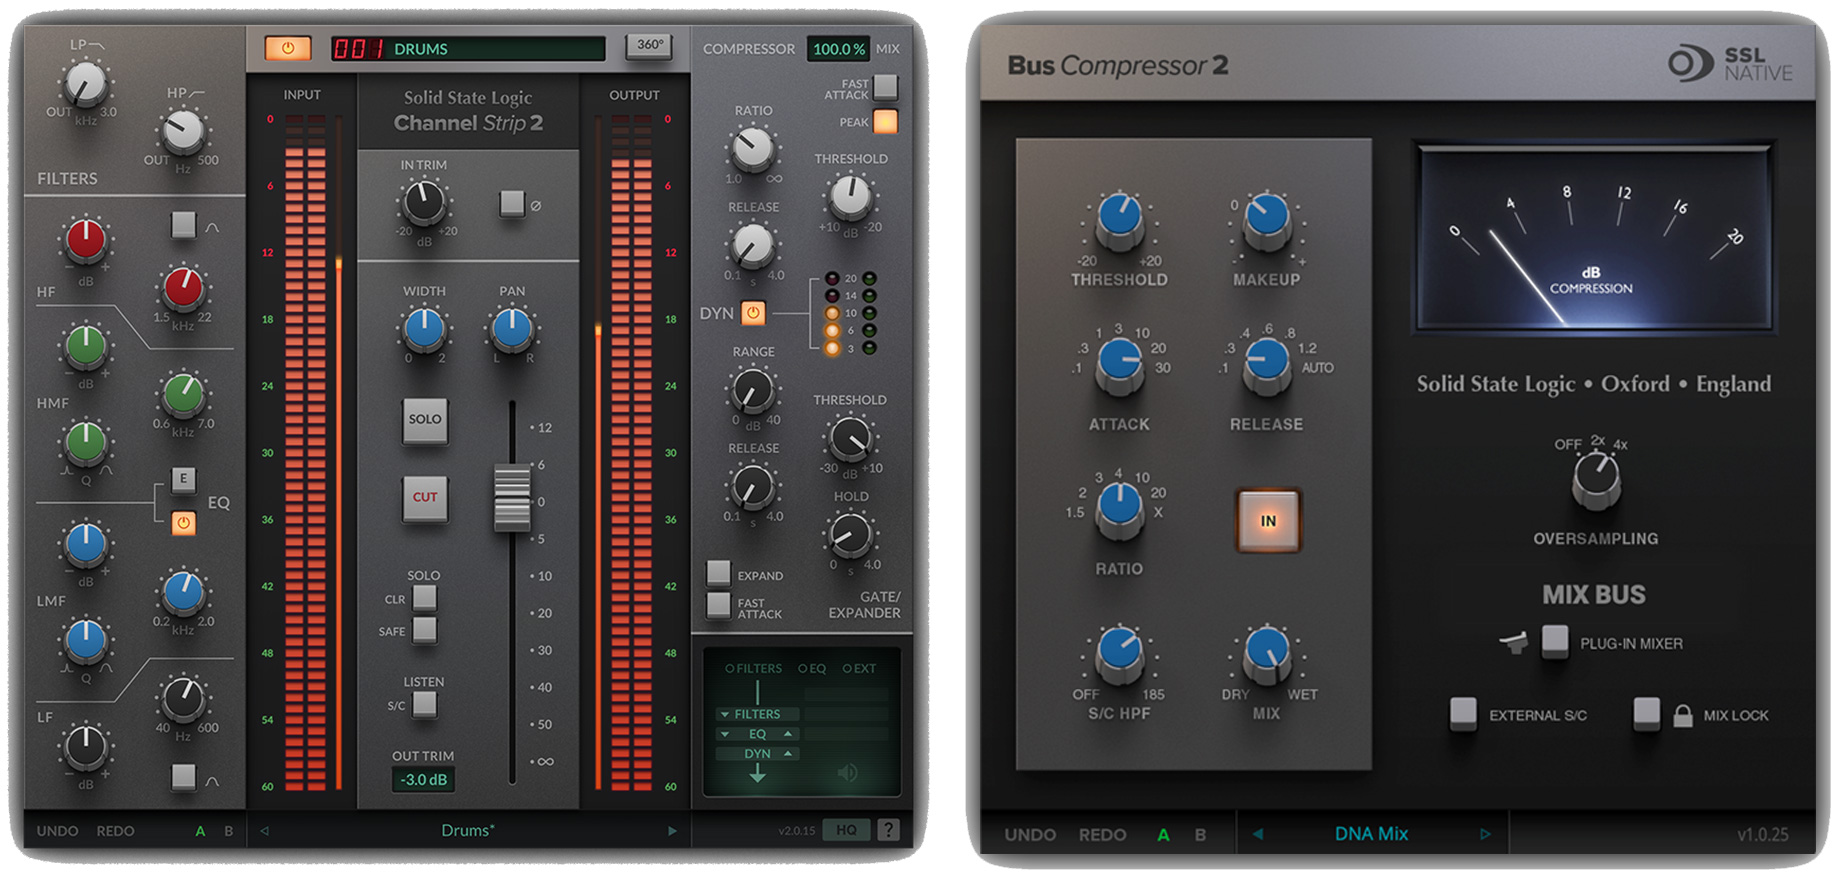The width and height of the screenshot is (1838, 877).
Task: Click the output fader handle
Action: 512,497
